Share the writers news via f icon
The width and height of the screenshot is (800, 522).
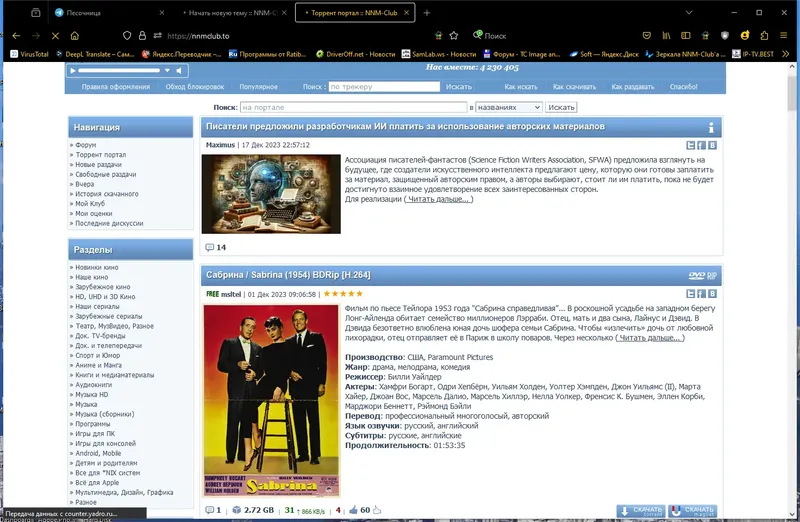click(x=702, y=145)
